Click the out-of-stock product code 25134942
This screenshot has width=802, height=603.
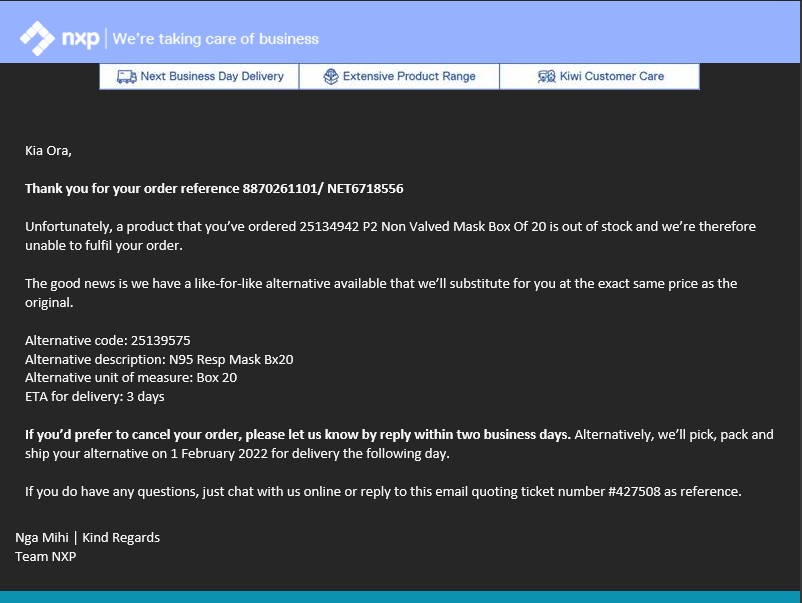coord(326,226)
